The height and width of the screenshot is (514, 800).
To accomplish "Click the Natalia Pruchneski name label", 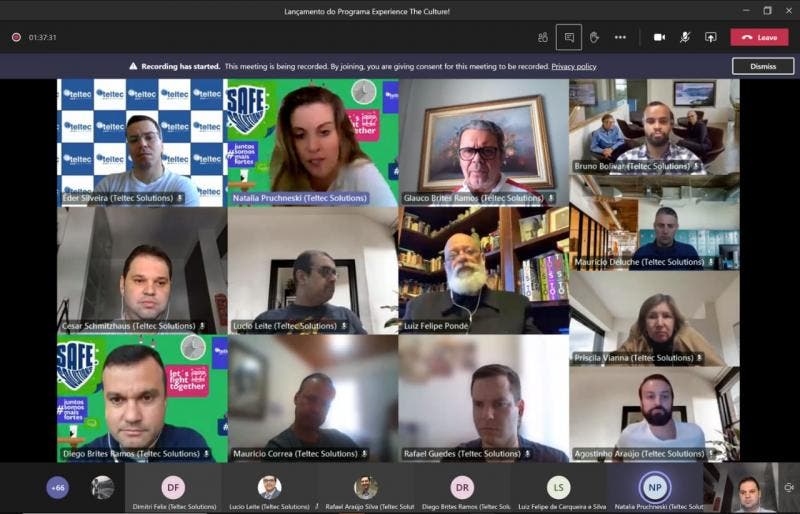I will point(299,198).
